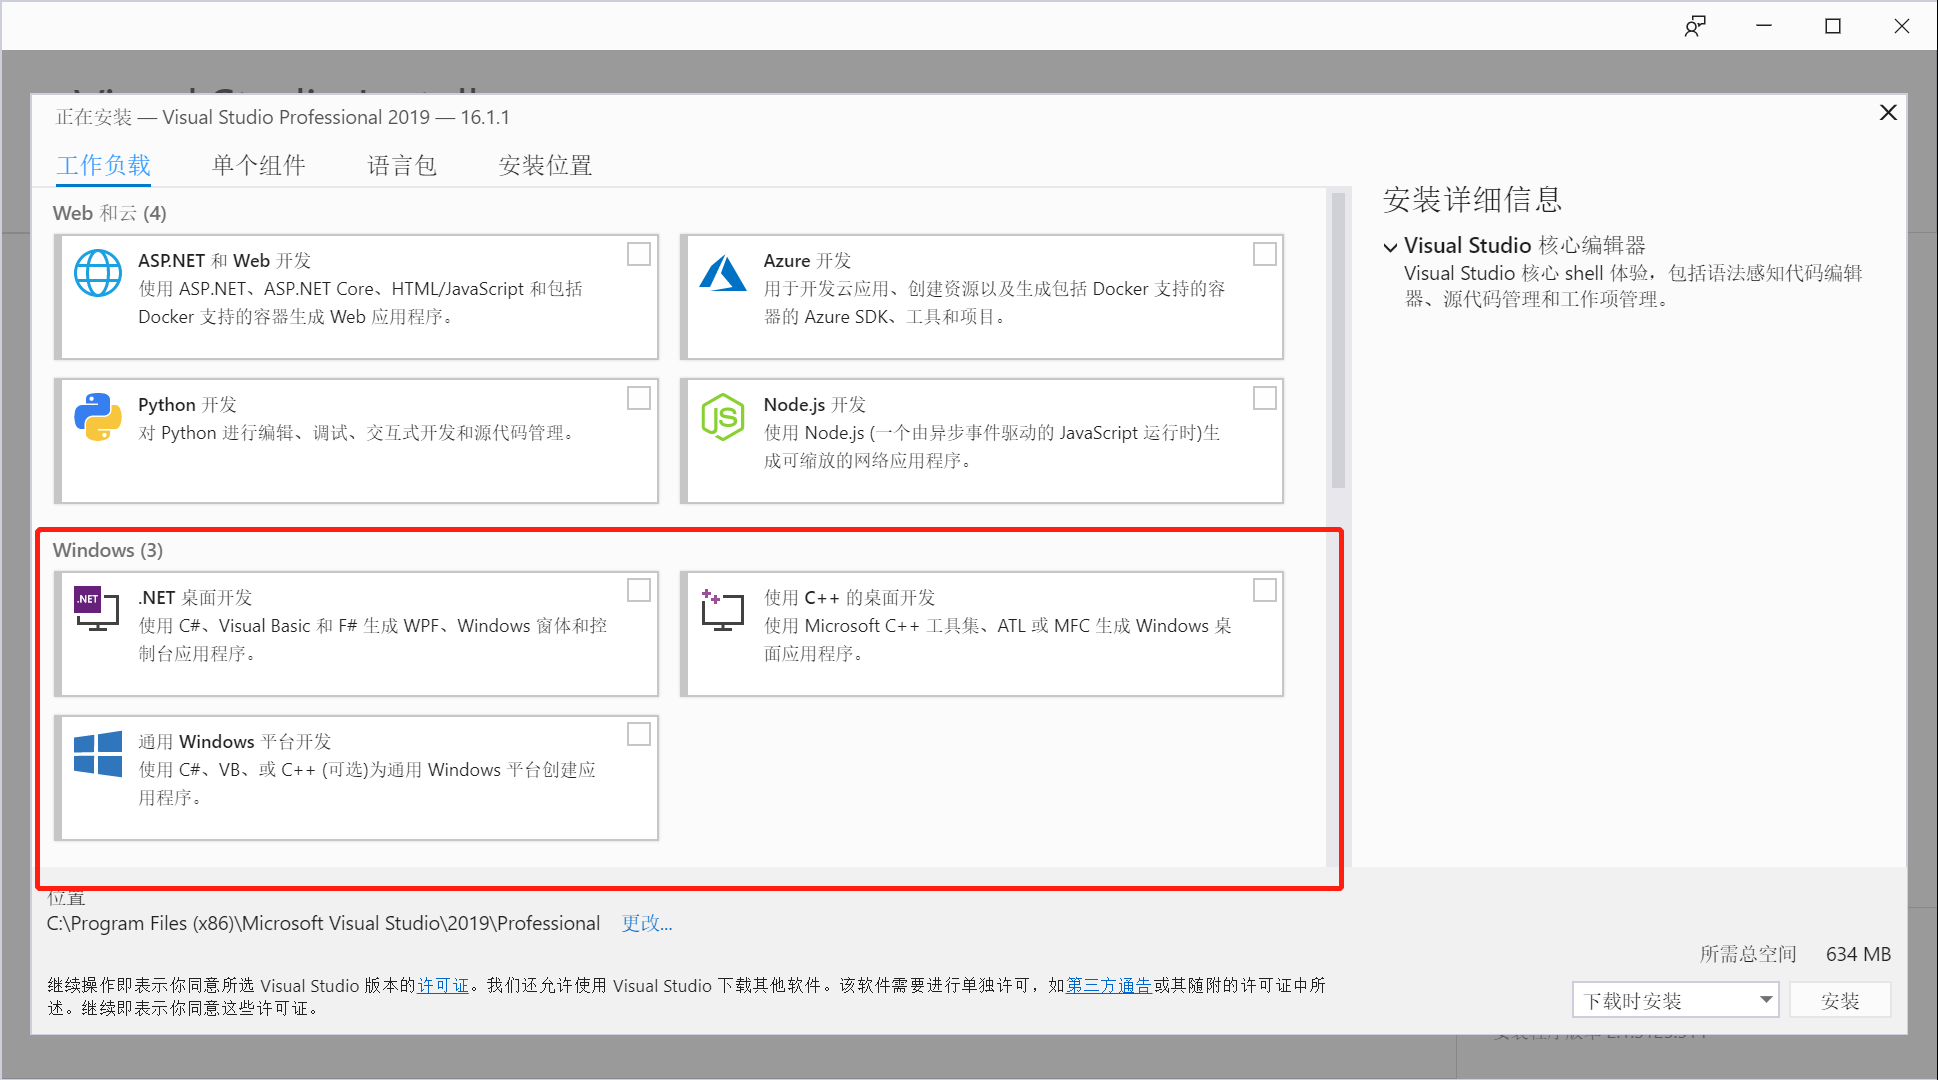Collapse the Visual Studio 核心编辑器 section
This screenshot has width=1938, height=1080.
[1390, 247]
